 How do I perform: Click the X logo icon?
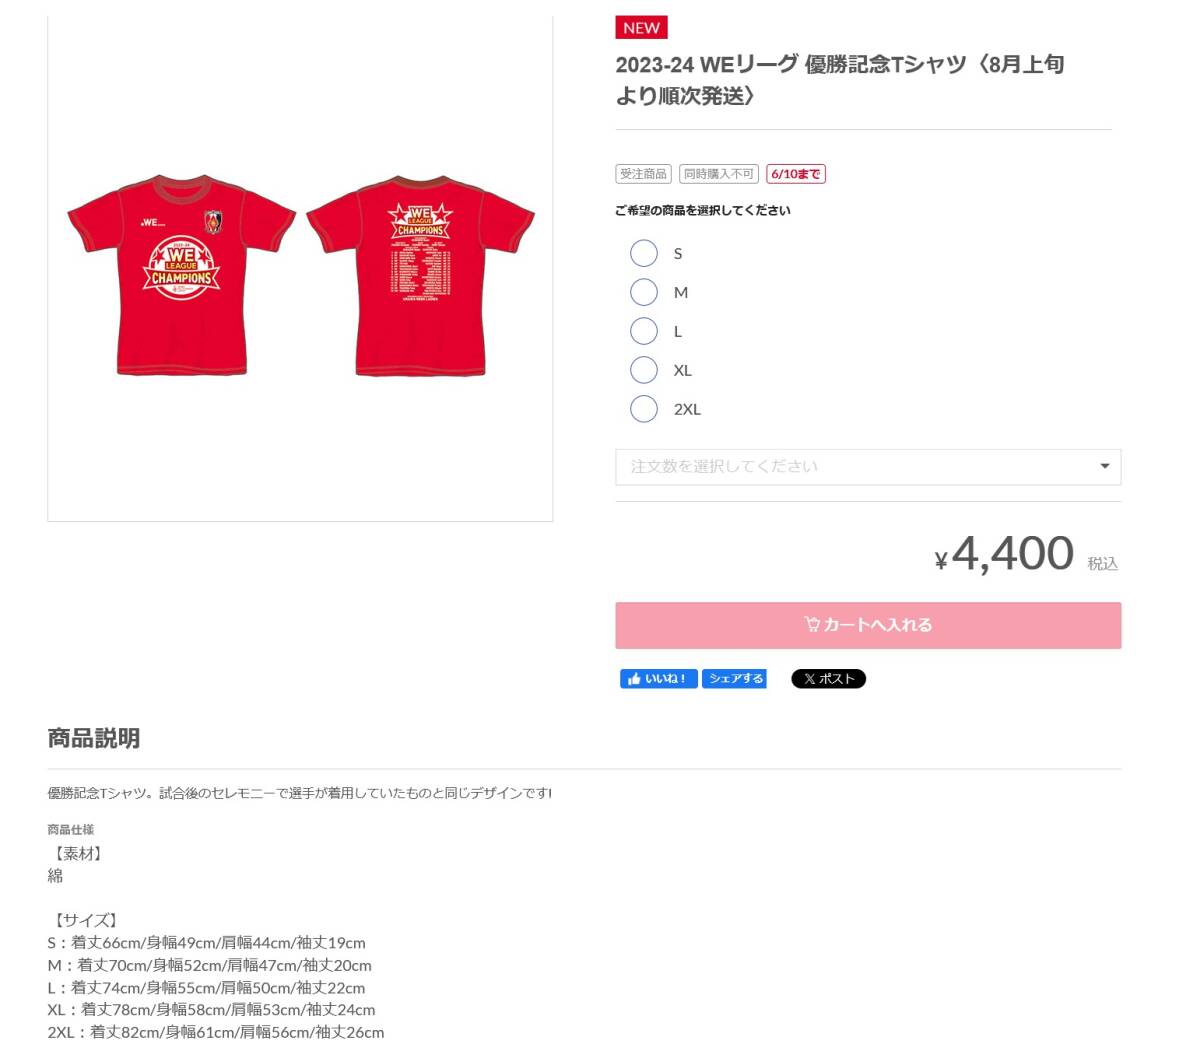pos(809,679)
